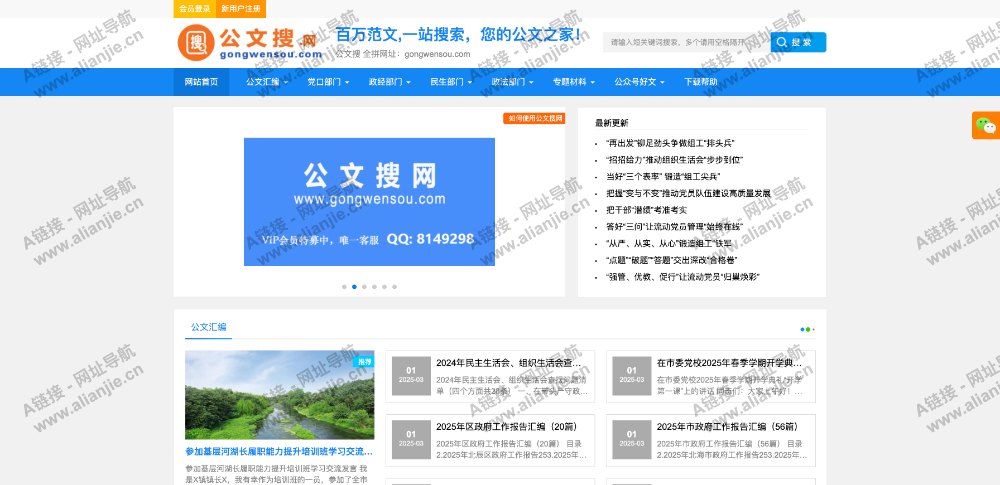Open article “点题”“破题”“答题”交出深改“合格卷”
This screenshot has height=485, width=1000.
[672, 260]
